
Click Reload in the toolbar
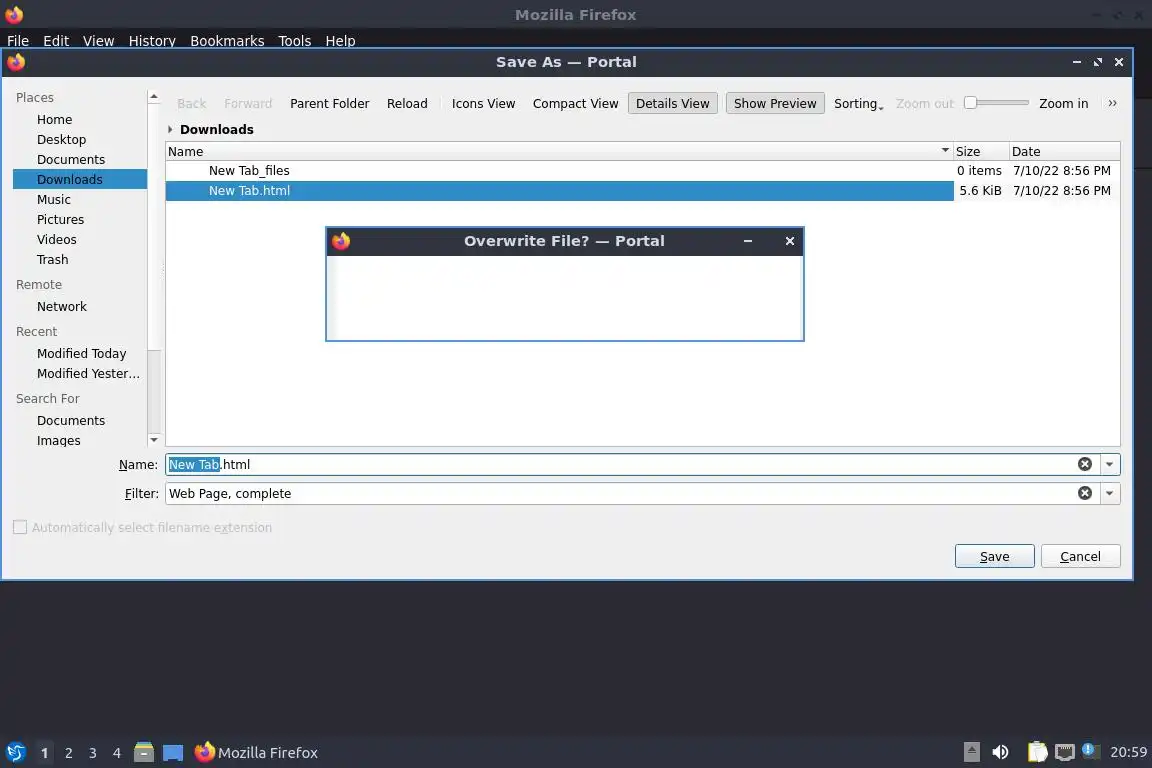(x=407, y=104)
